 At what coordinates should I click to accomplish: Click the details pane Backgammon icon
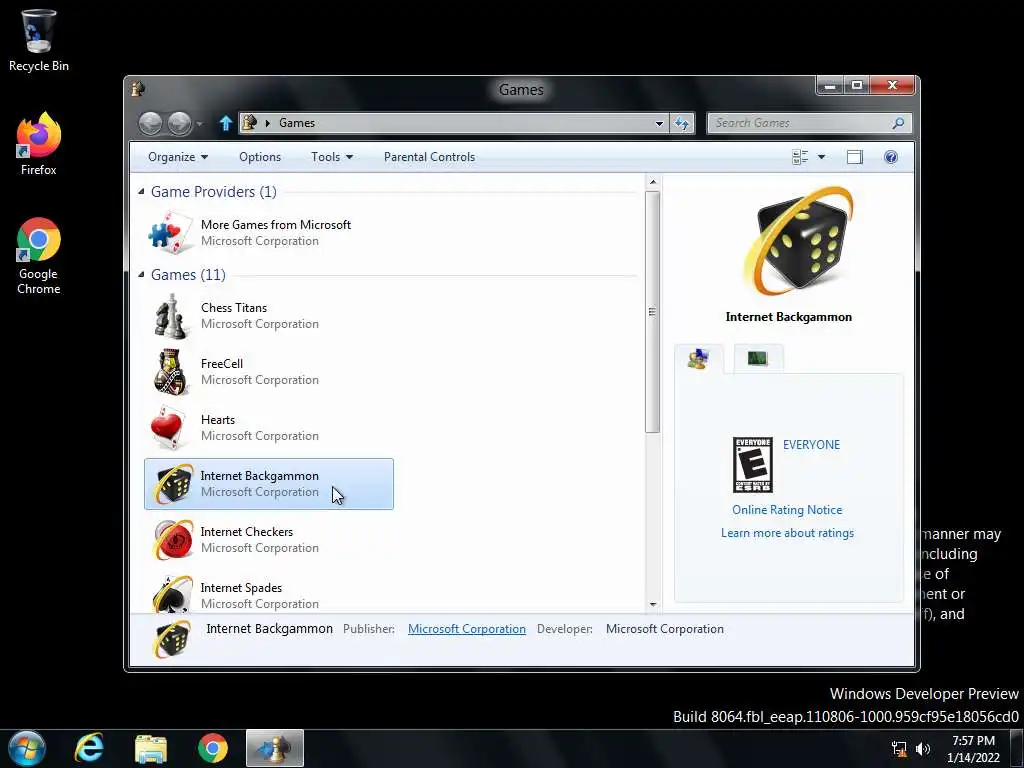(x=172, y=639)
